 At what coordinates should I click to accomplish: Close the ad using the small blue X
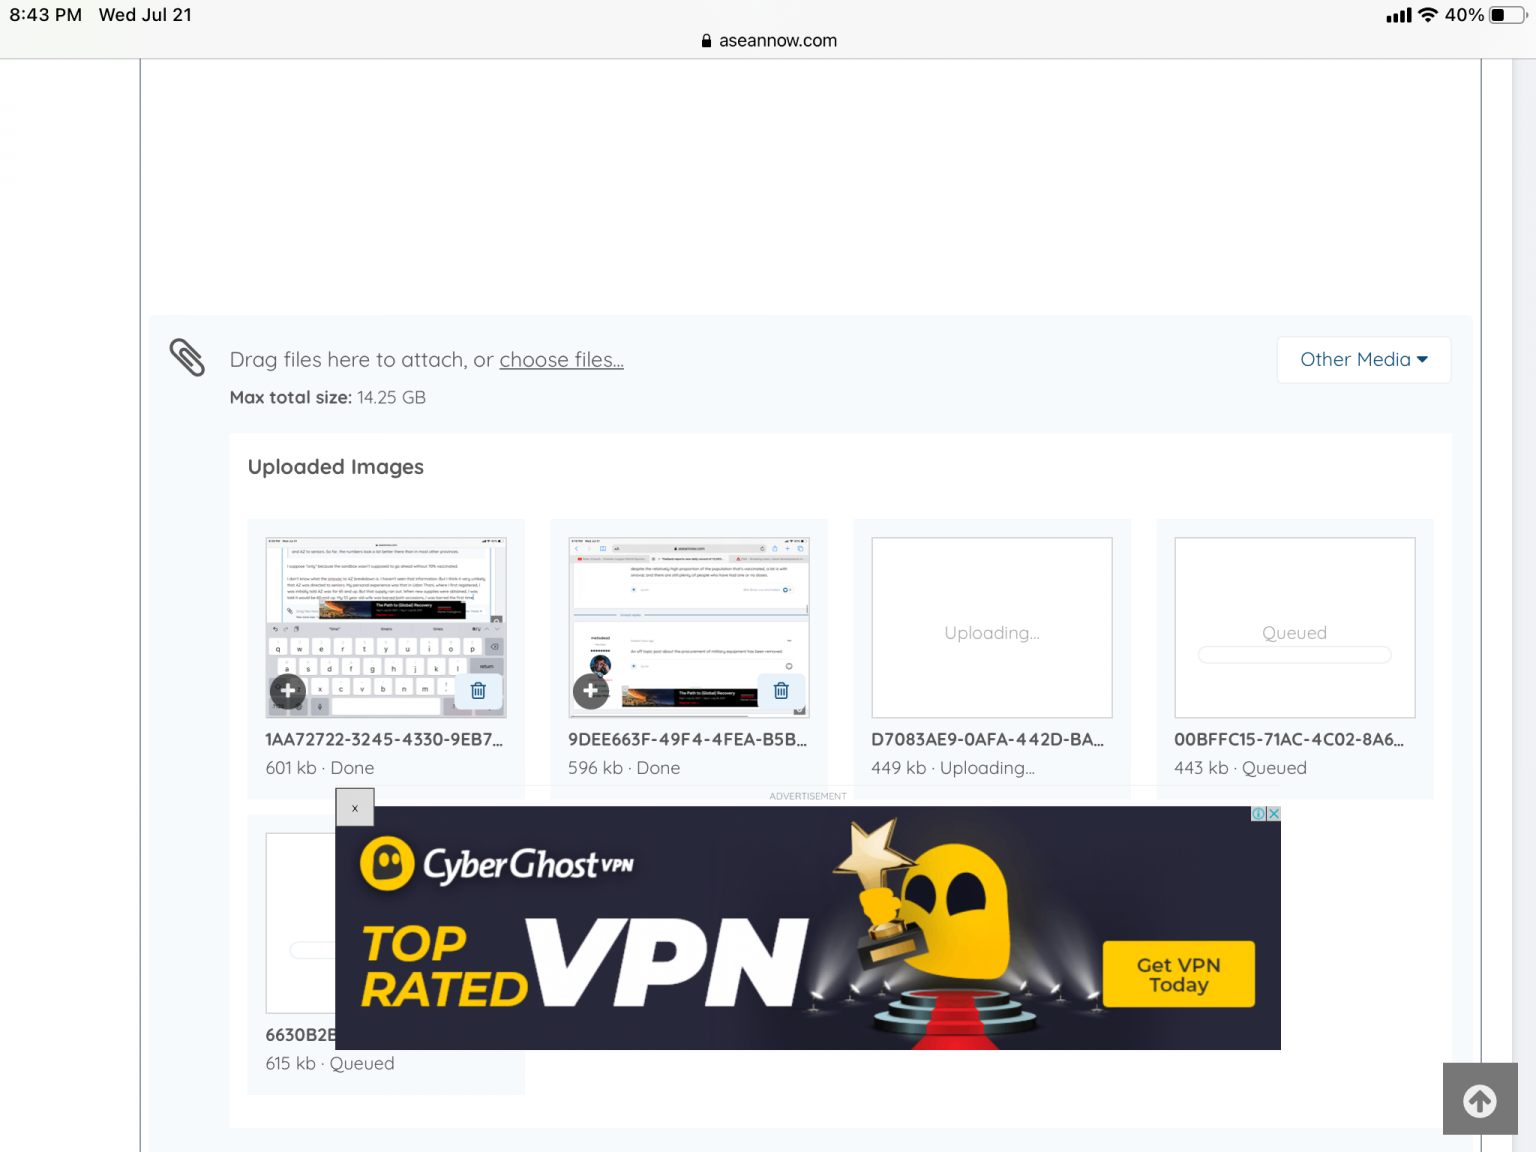point(1274,814)
